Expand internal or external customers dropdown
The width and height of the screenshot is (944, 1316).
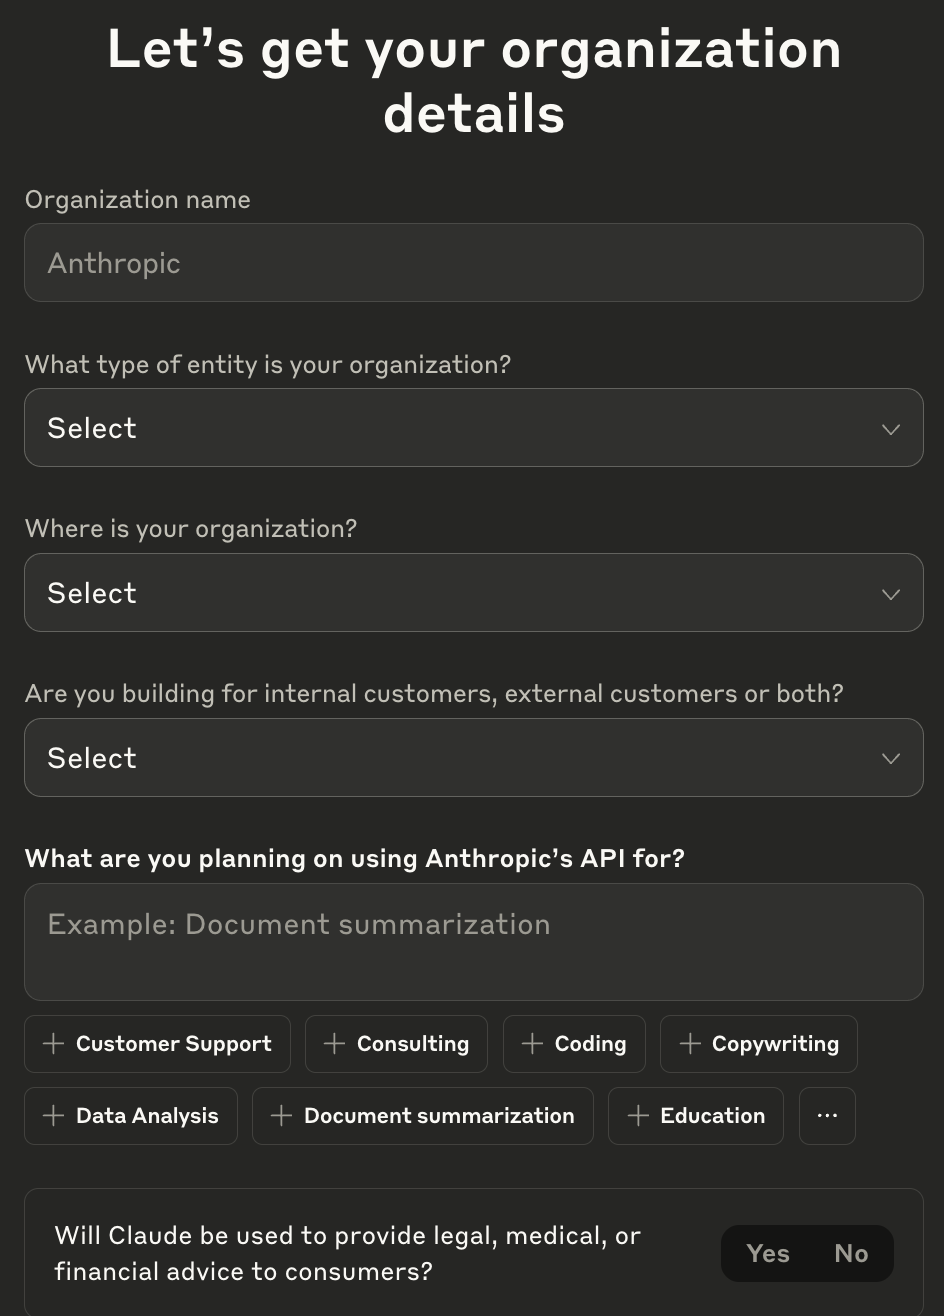(473, 758)
